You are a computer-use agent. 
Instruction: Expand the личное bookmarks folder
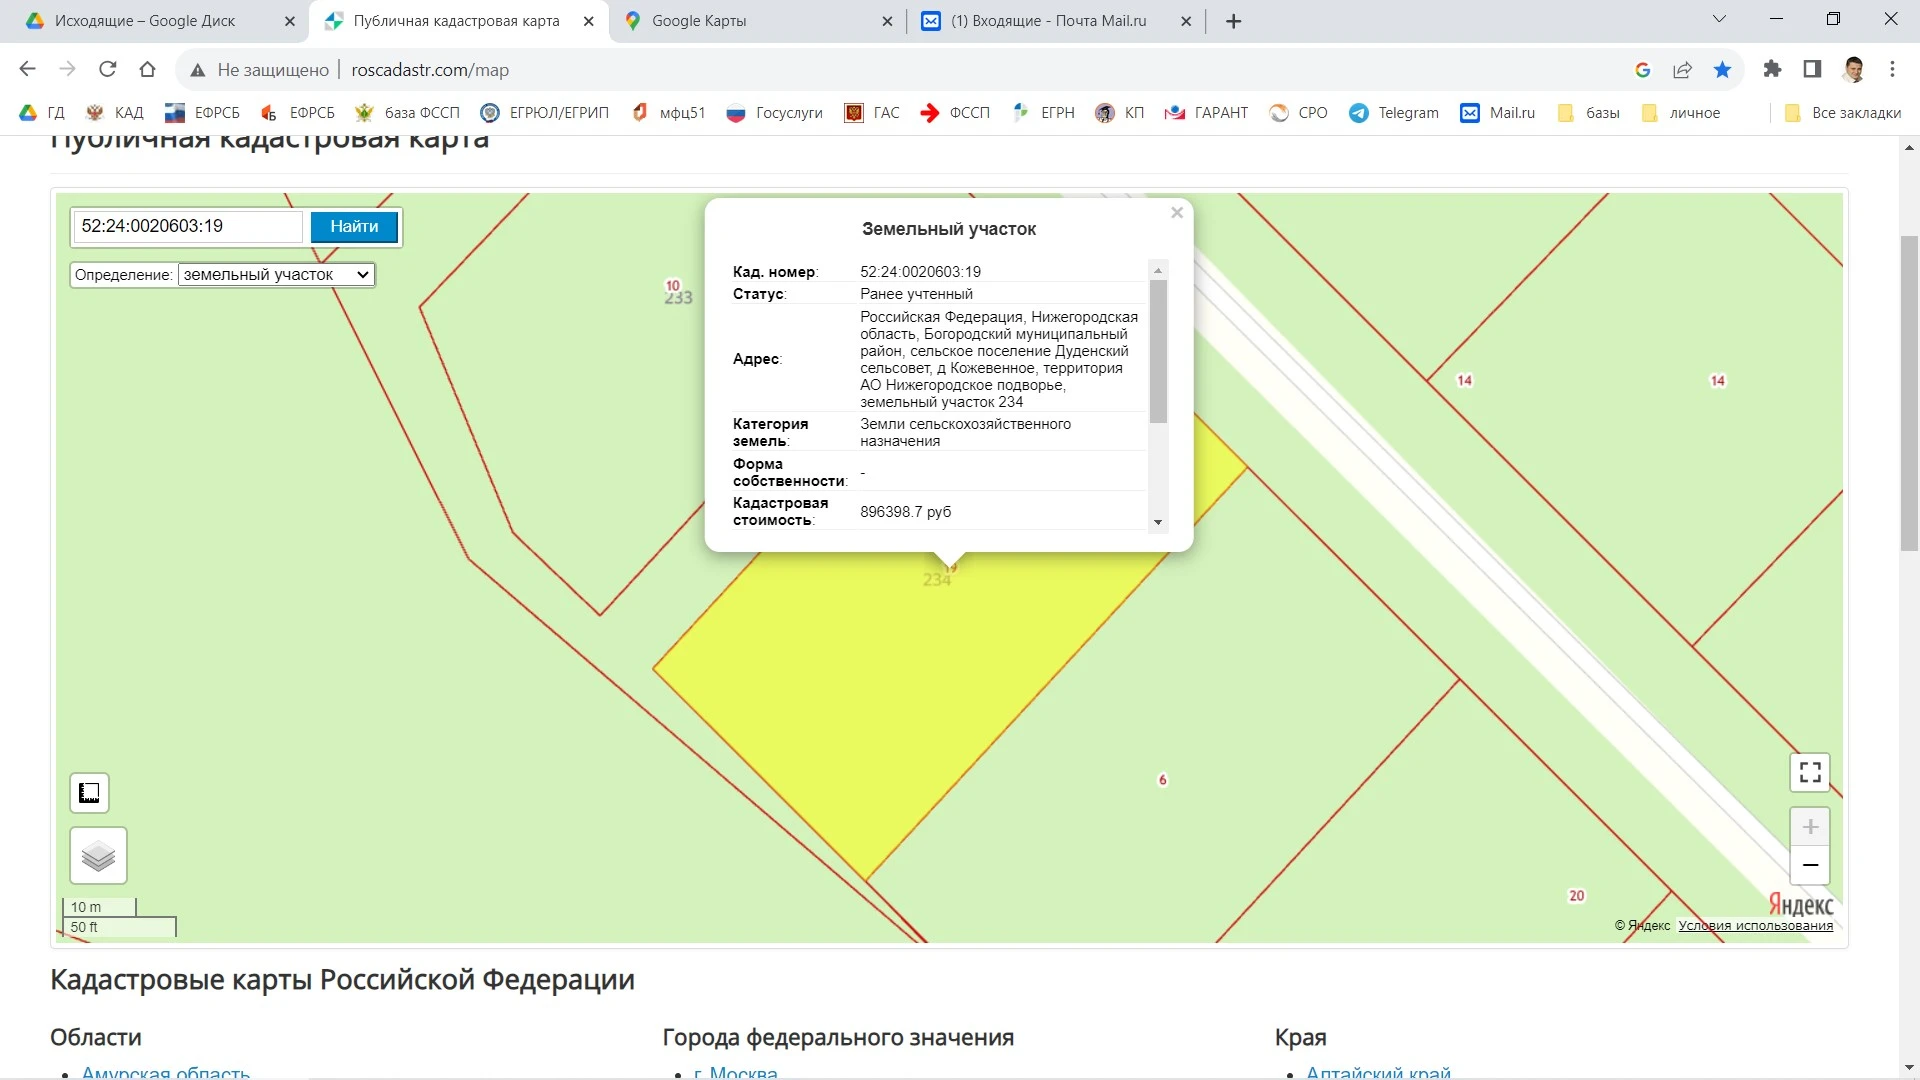1681,113
